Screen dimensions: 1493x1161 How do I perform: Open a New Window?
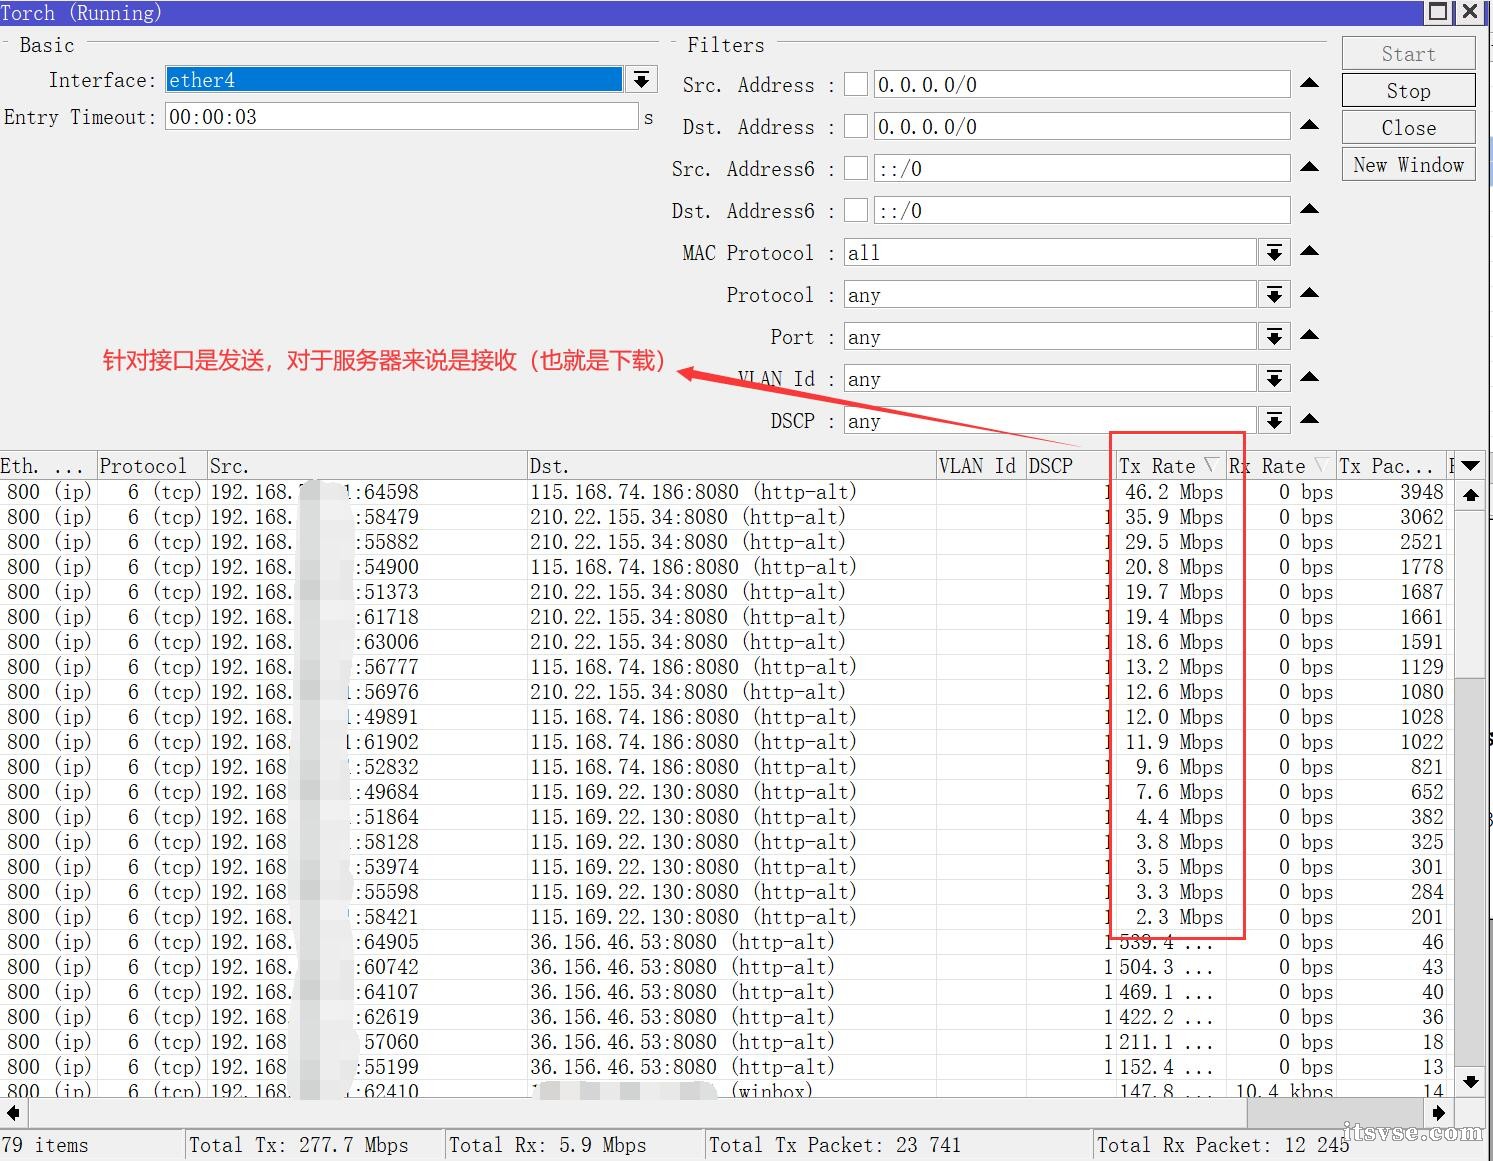(x=1407, y=164)
